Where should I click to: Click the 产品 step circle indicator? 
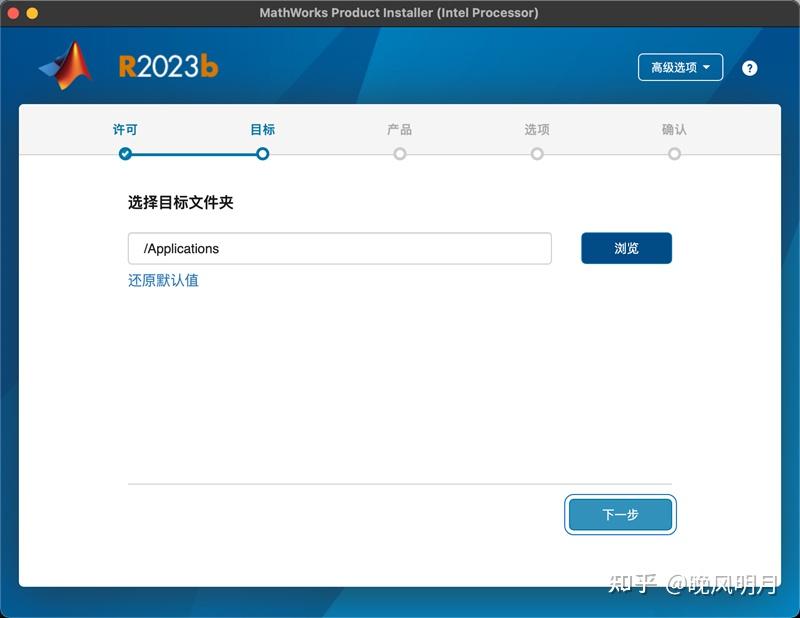400,154
